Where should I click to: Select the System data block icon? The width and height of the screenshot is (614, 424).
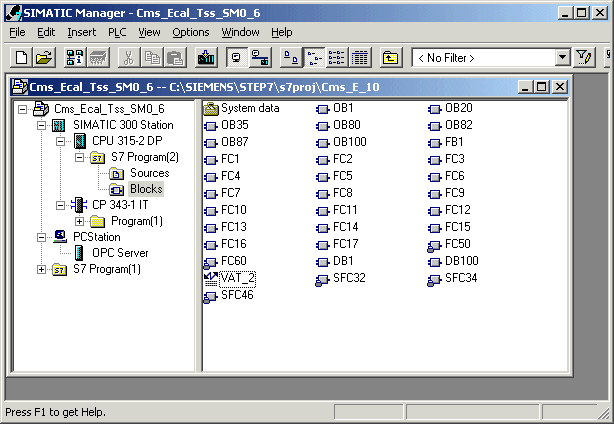[211, 109]
